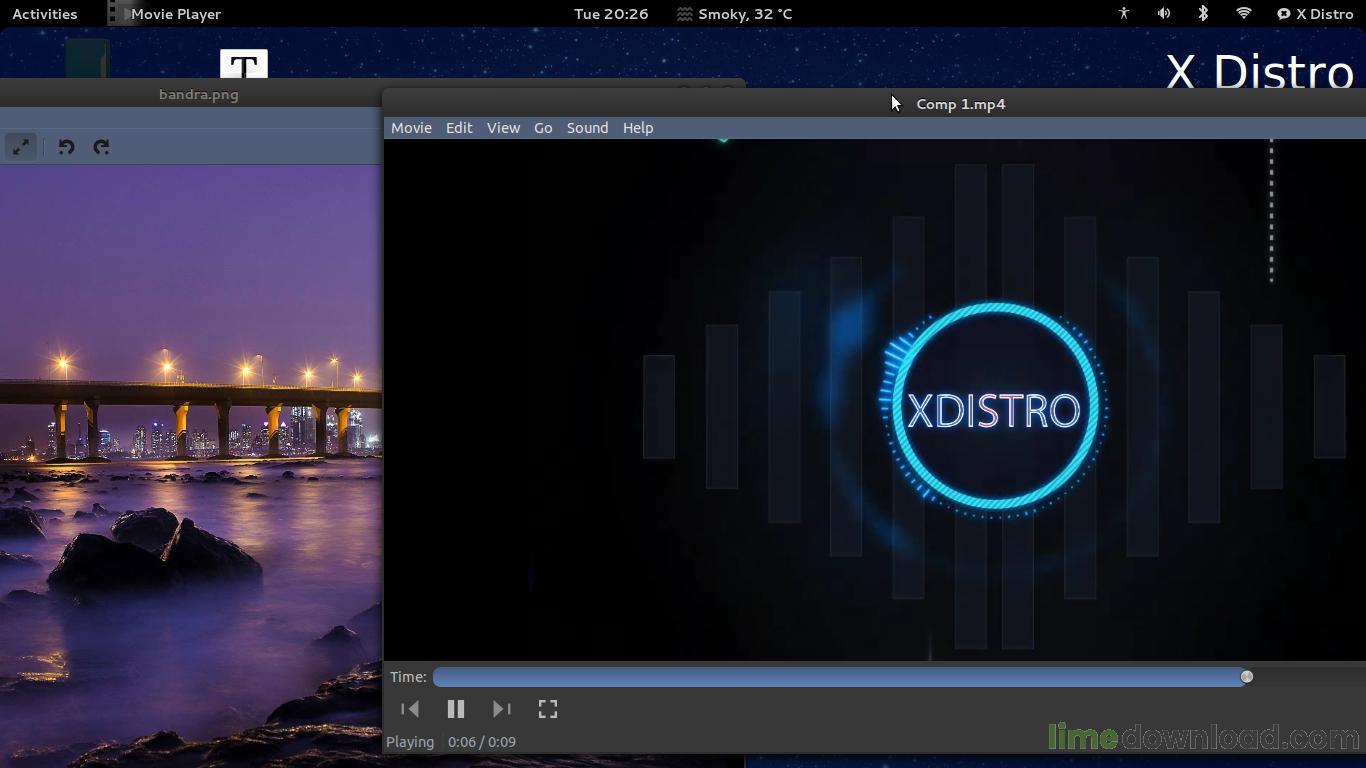Rotate bandra.png clockwise

click(101, 147)
